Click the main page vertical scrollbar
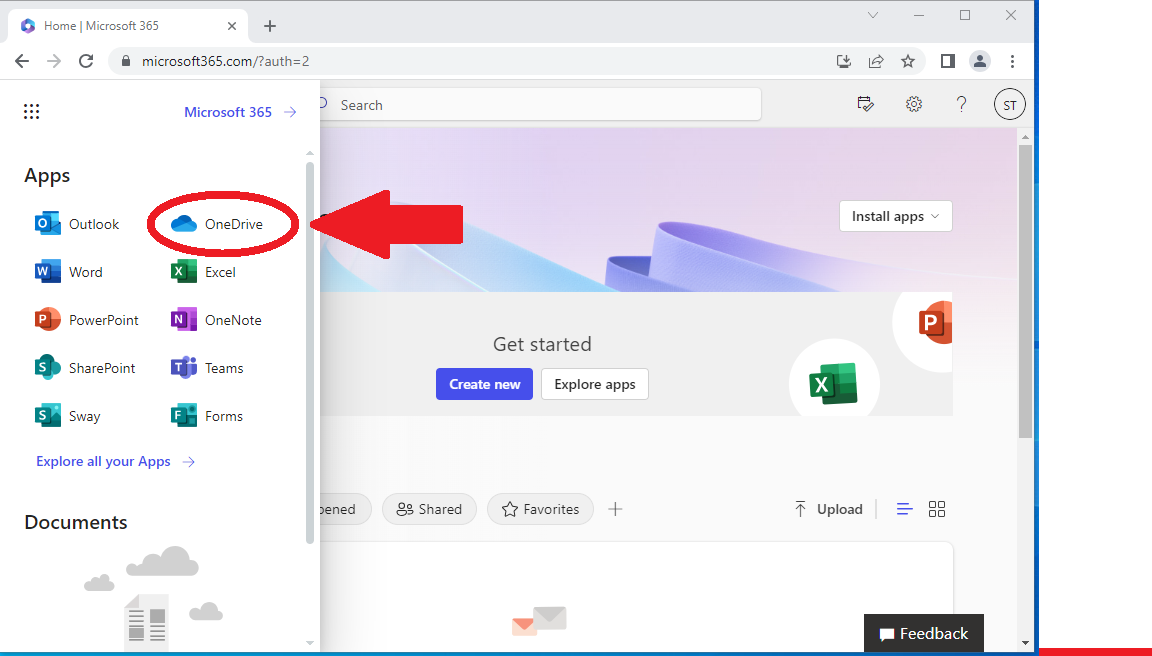The image size is (1152, 656). (1025, 292)
